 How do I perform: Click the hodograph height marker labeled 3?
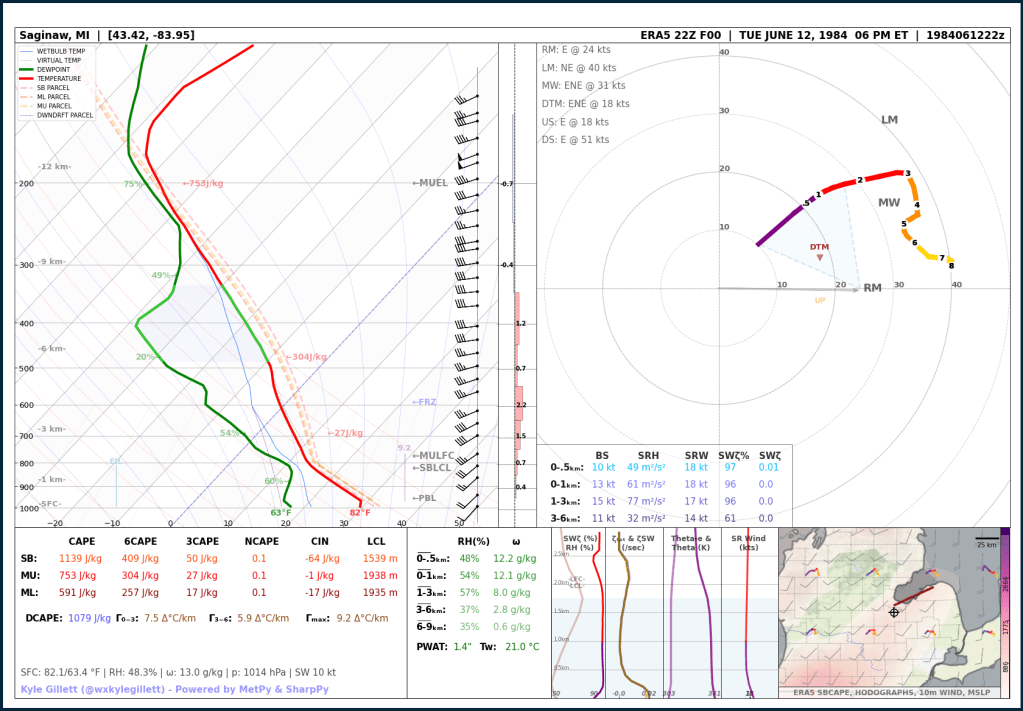tap(908, 174)
